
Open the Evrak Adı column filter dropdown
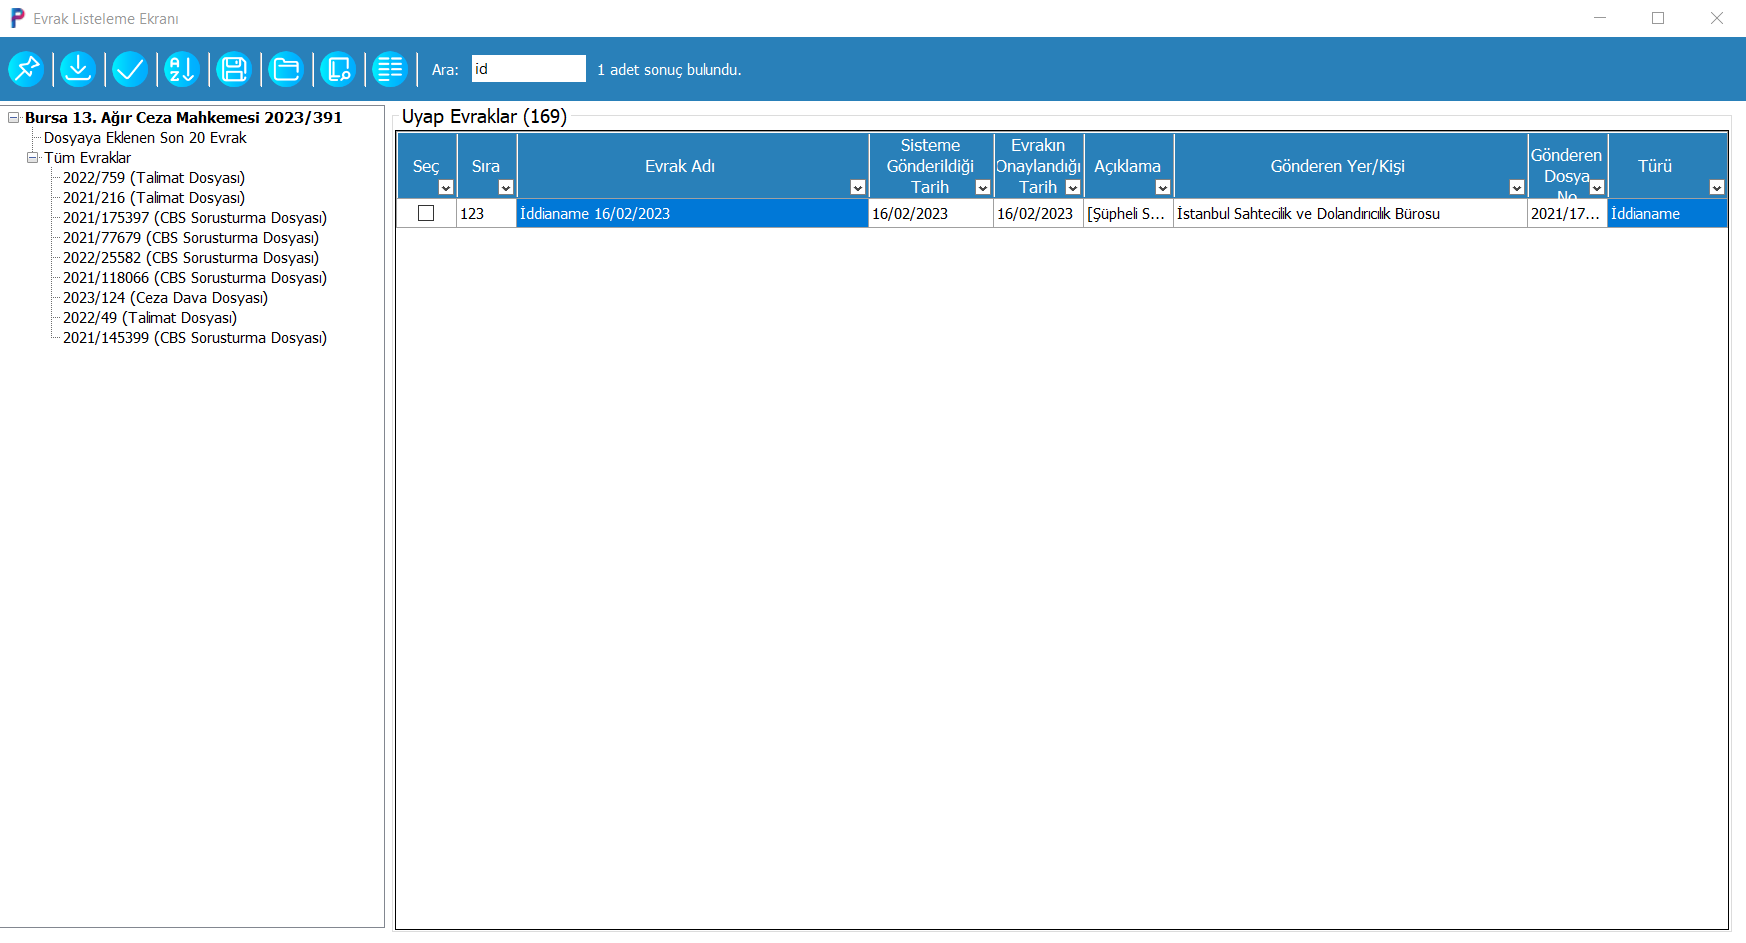(x=857, y=188)
